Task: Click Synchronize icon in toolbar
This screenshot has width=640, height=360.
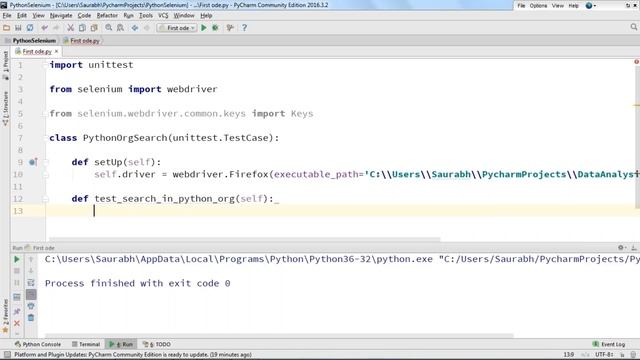Action: click(30, 28)
